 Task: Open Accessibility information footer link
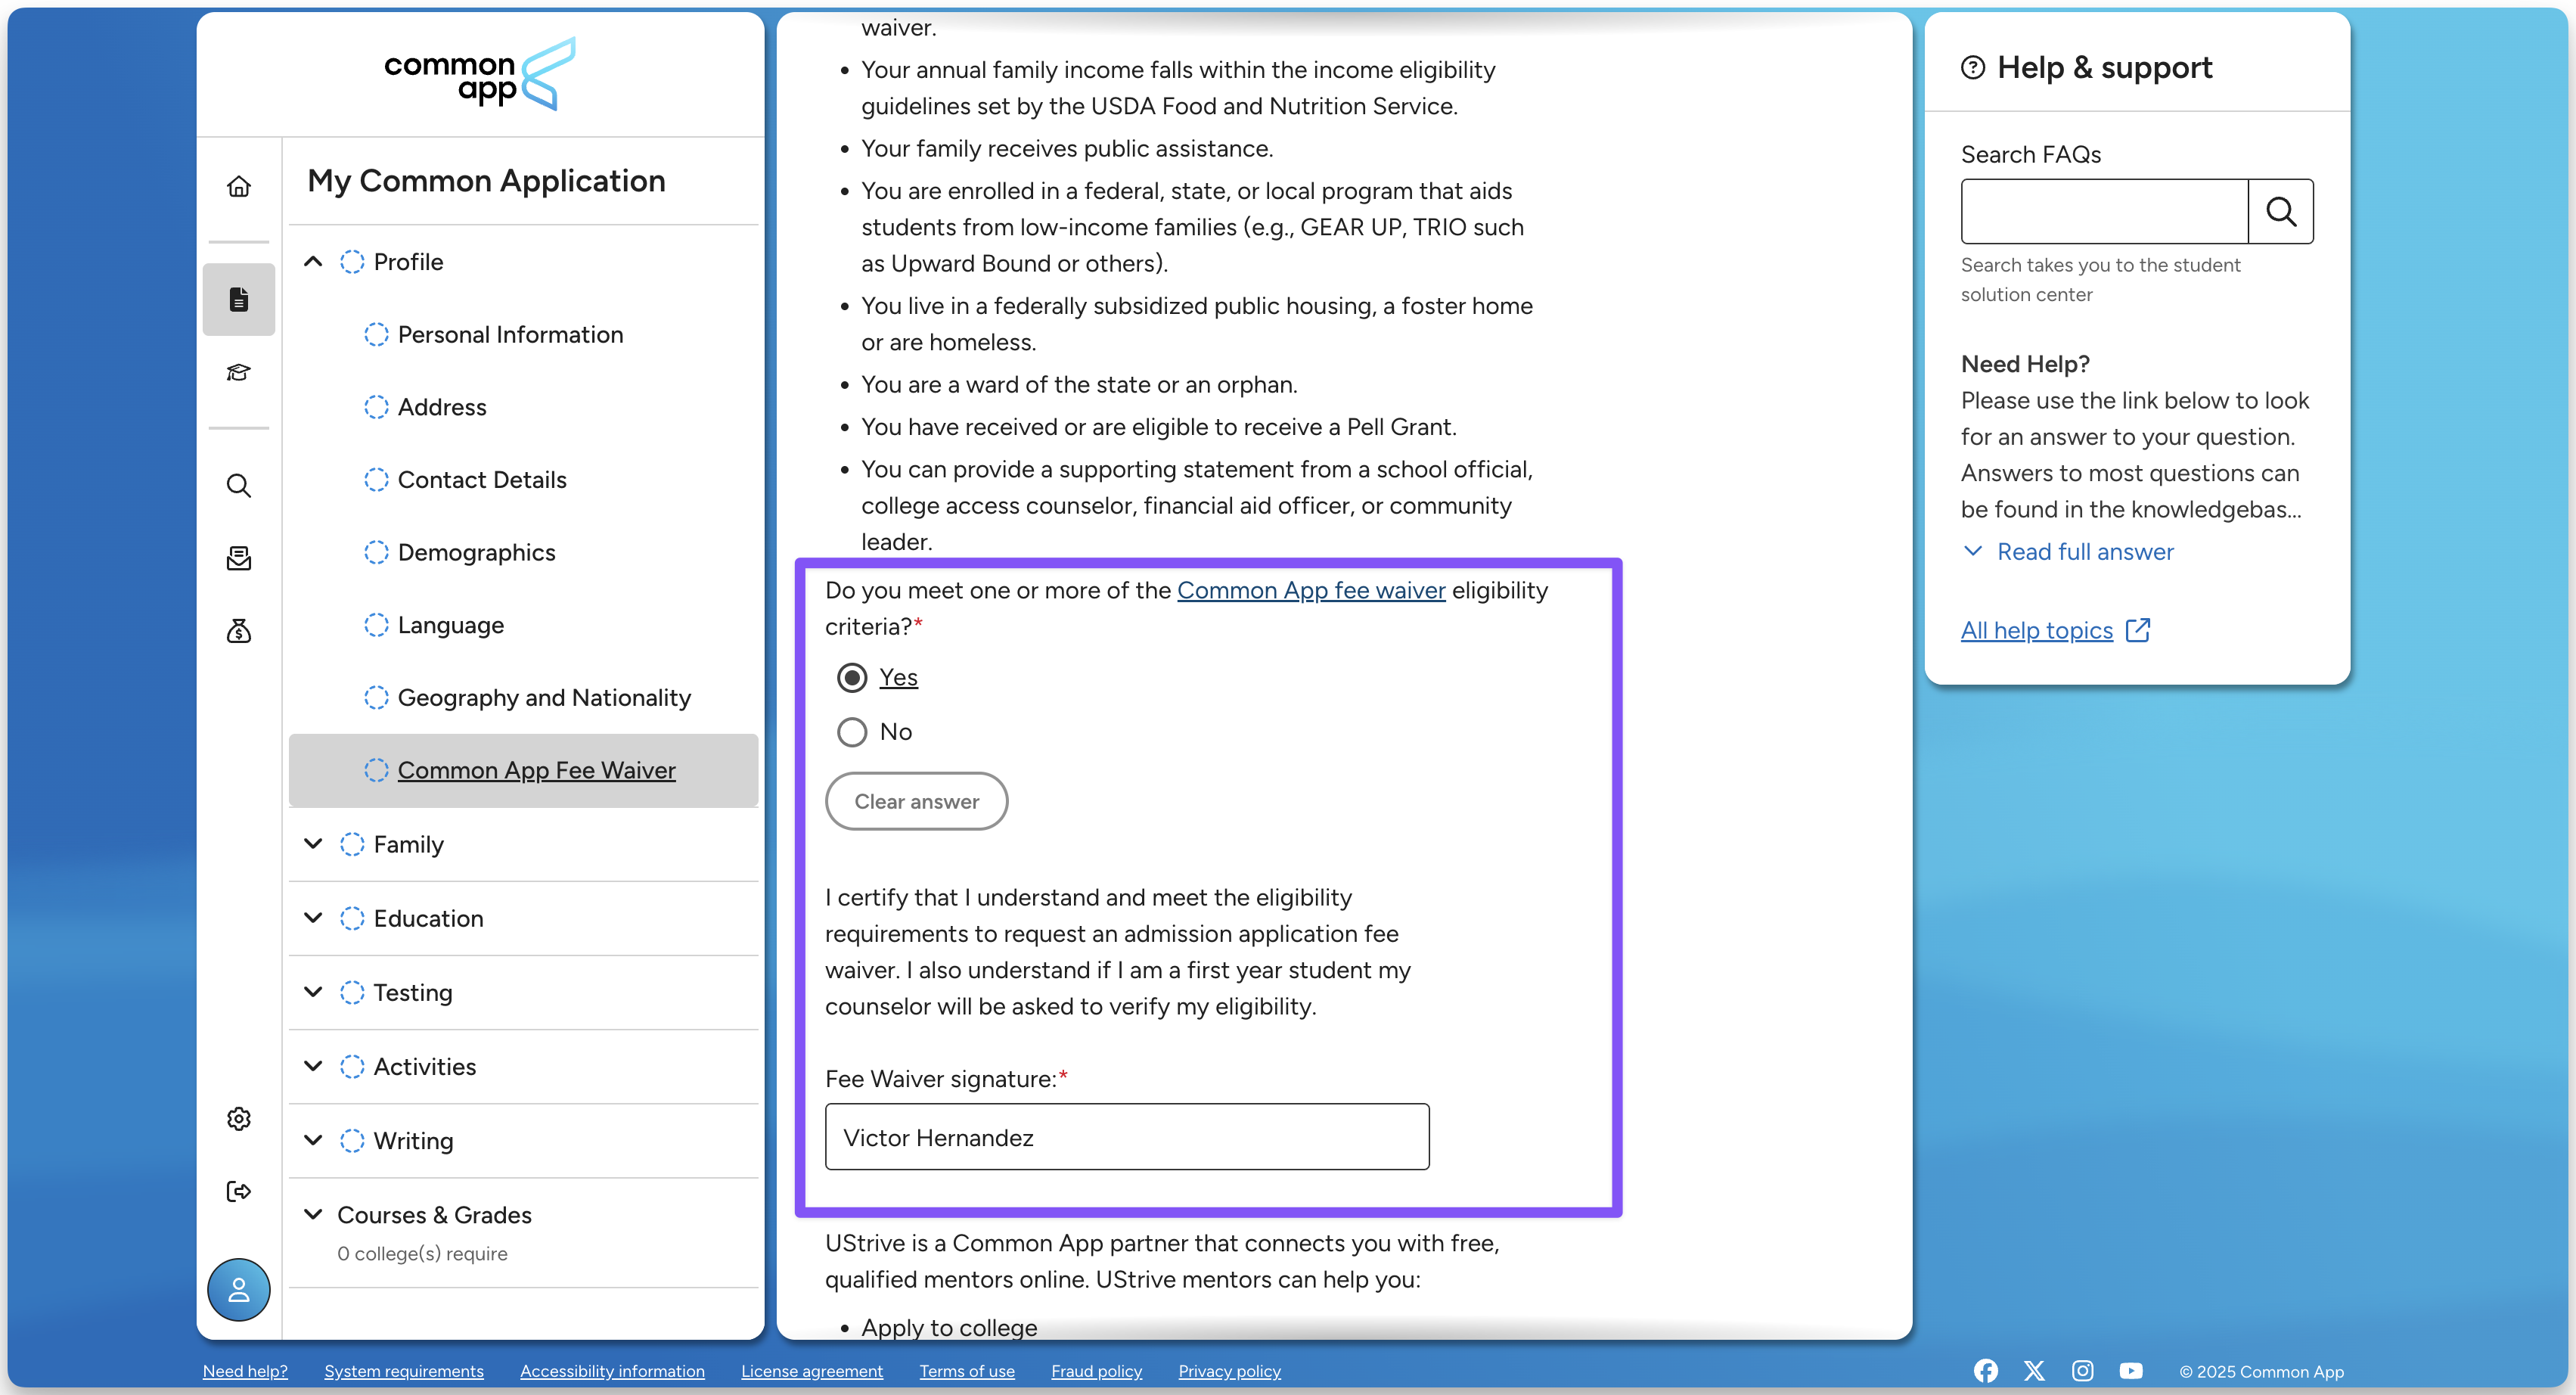612,1371
